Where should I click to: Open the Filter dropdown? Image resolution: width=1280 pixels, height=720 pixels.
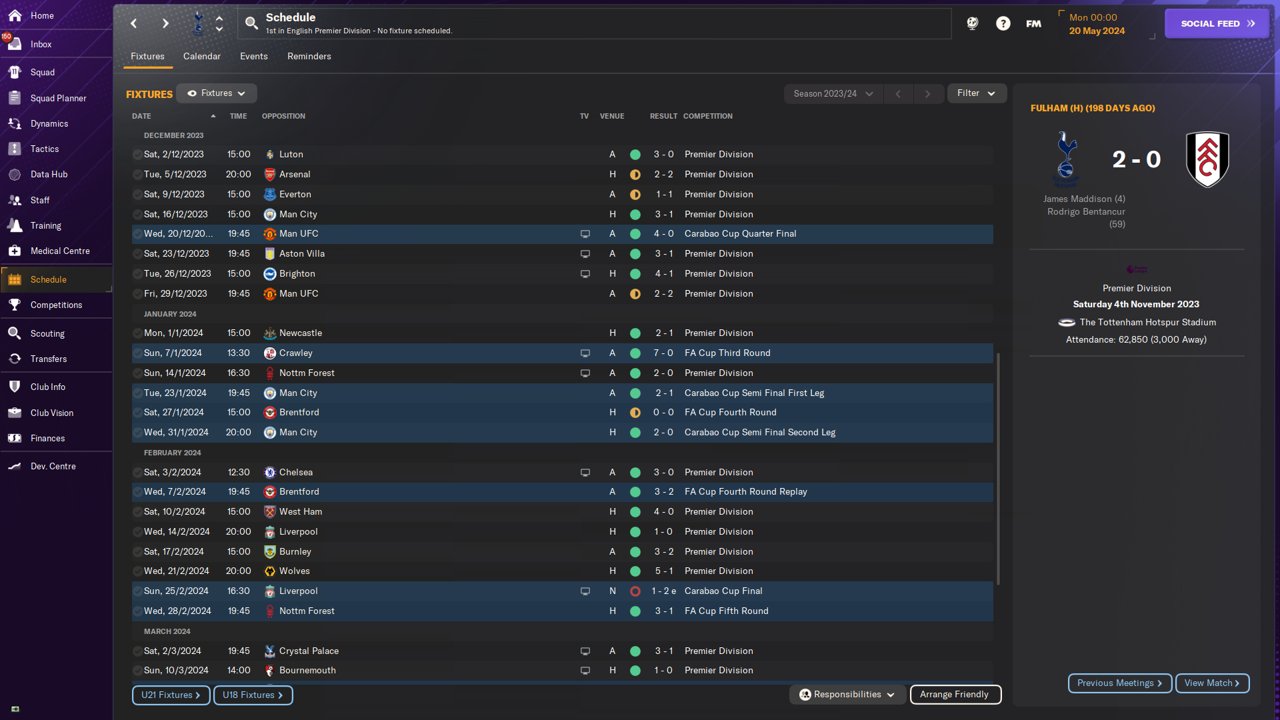click(976, 93)
